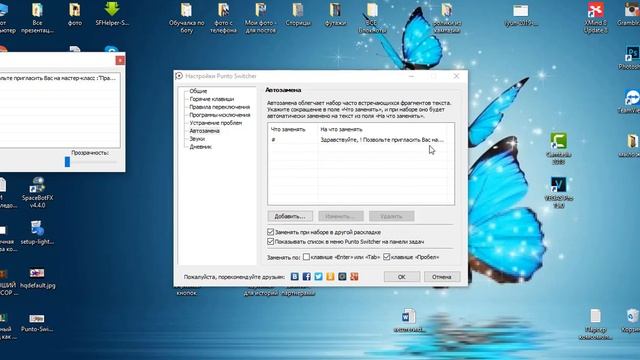Select Устранение проблем in the settings tree
Image resolution: width=640 pixels, height=360 pixels.
pos(216,123)
